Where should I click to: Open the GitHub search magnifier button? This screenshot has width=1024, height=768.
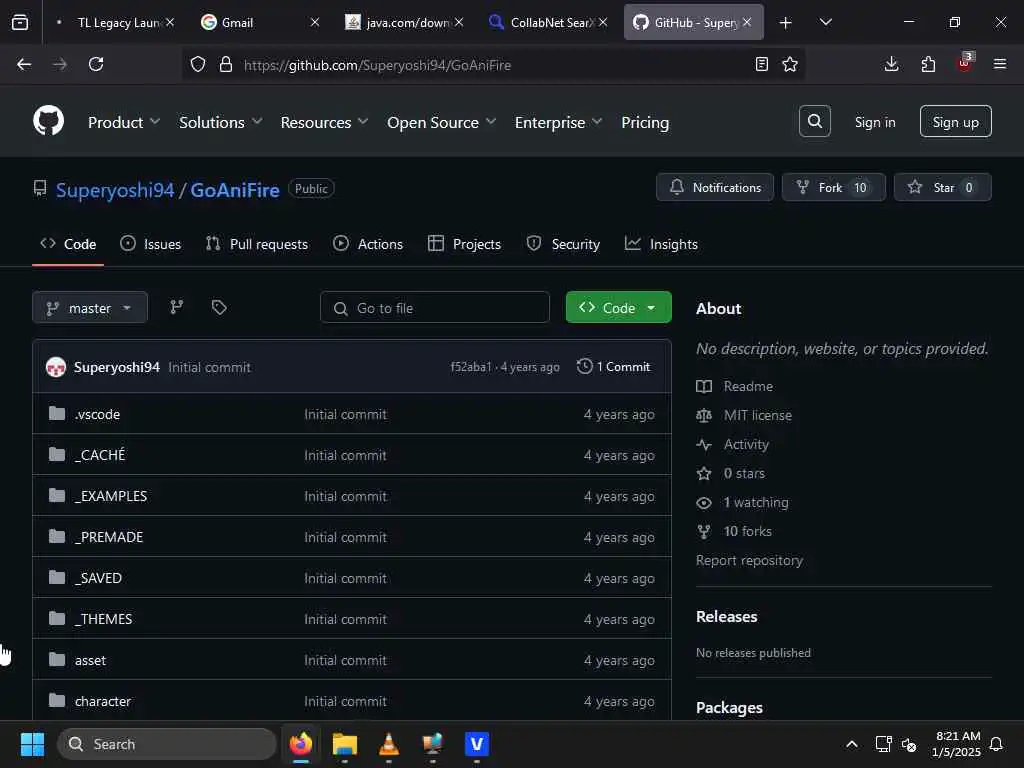click(814, 121)
